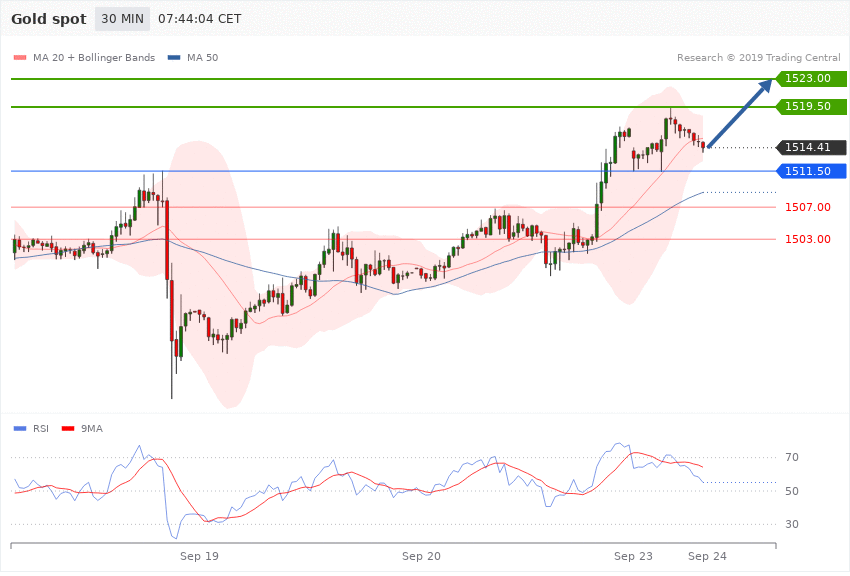
Task: Click the 1503.00 red support label
Action: click(x=808, y=239)
